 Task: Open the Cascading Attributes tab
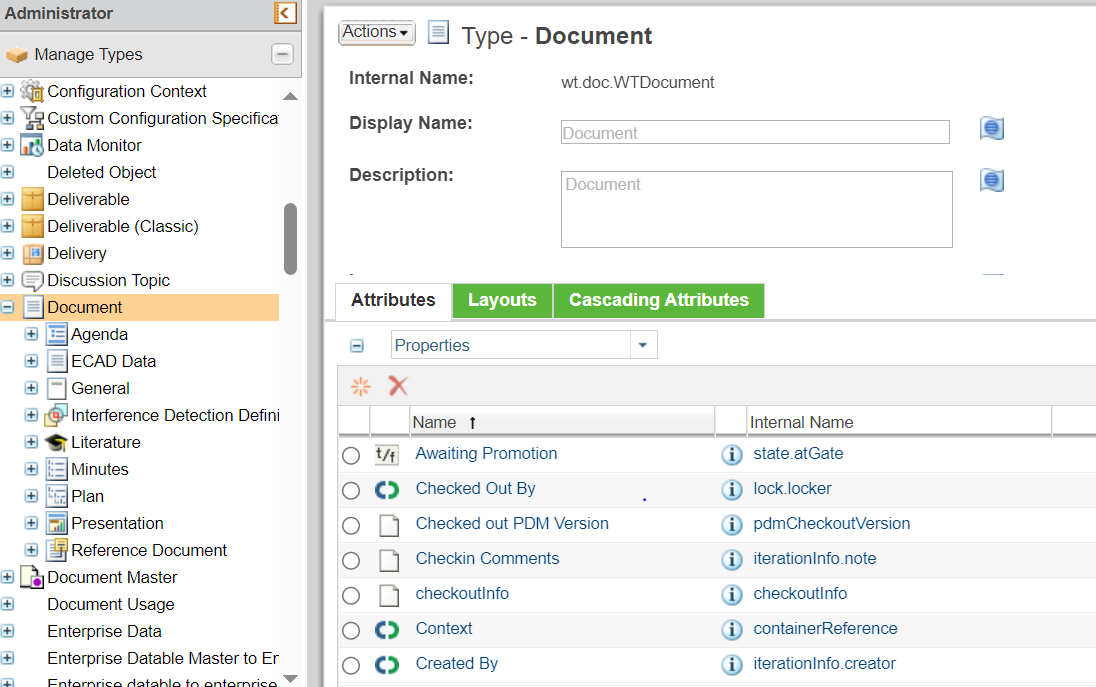click(x=658, y=300)
